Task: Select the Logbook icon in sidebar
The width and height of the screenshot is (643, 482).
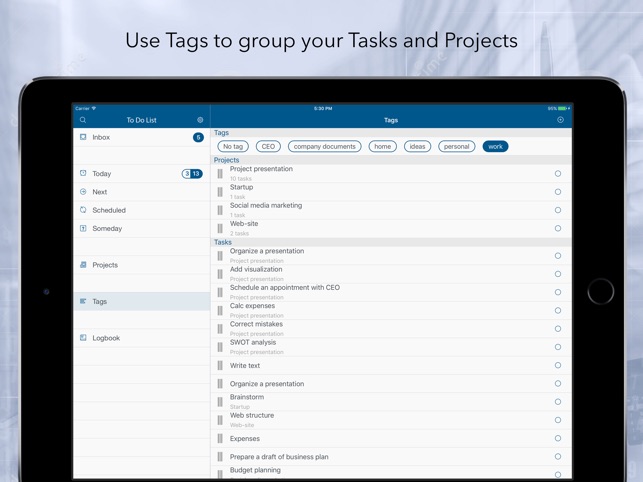Action: click(83, 338)
